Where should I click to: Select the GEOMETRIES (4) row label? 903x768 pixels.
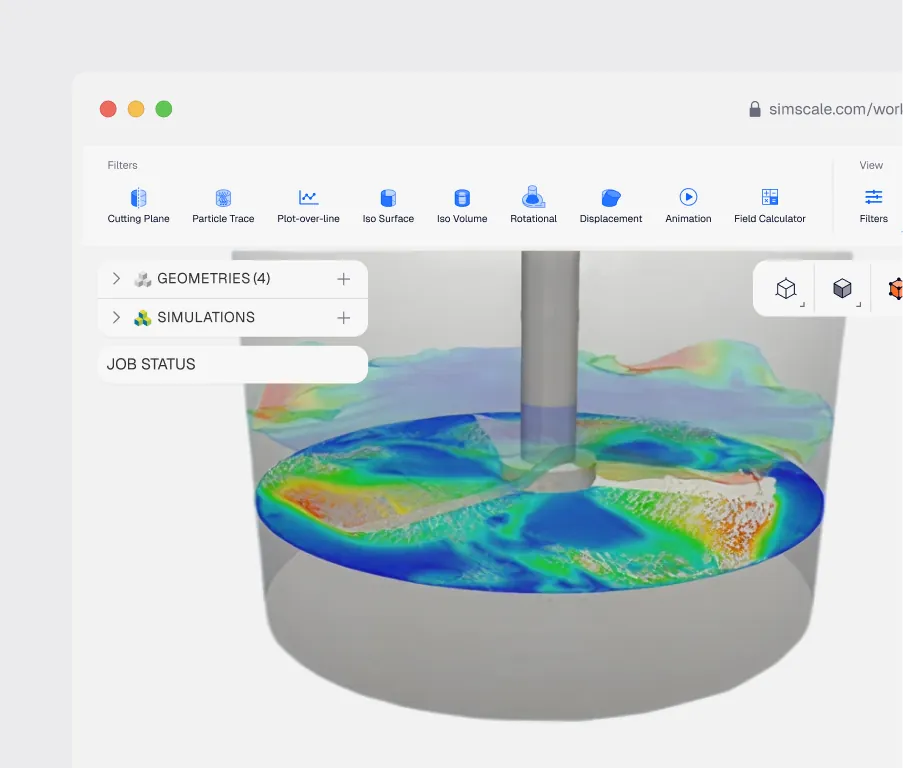(x=214, y=279)
